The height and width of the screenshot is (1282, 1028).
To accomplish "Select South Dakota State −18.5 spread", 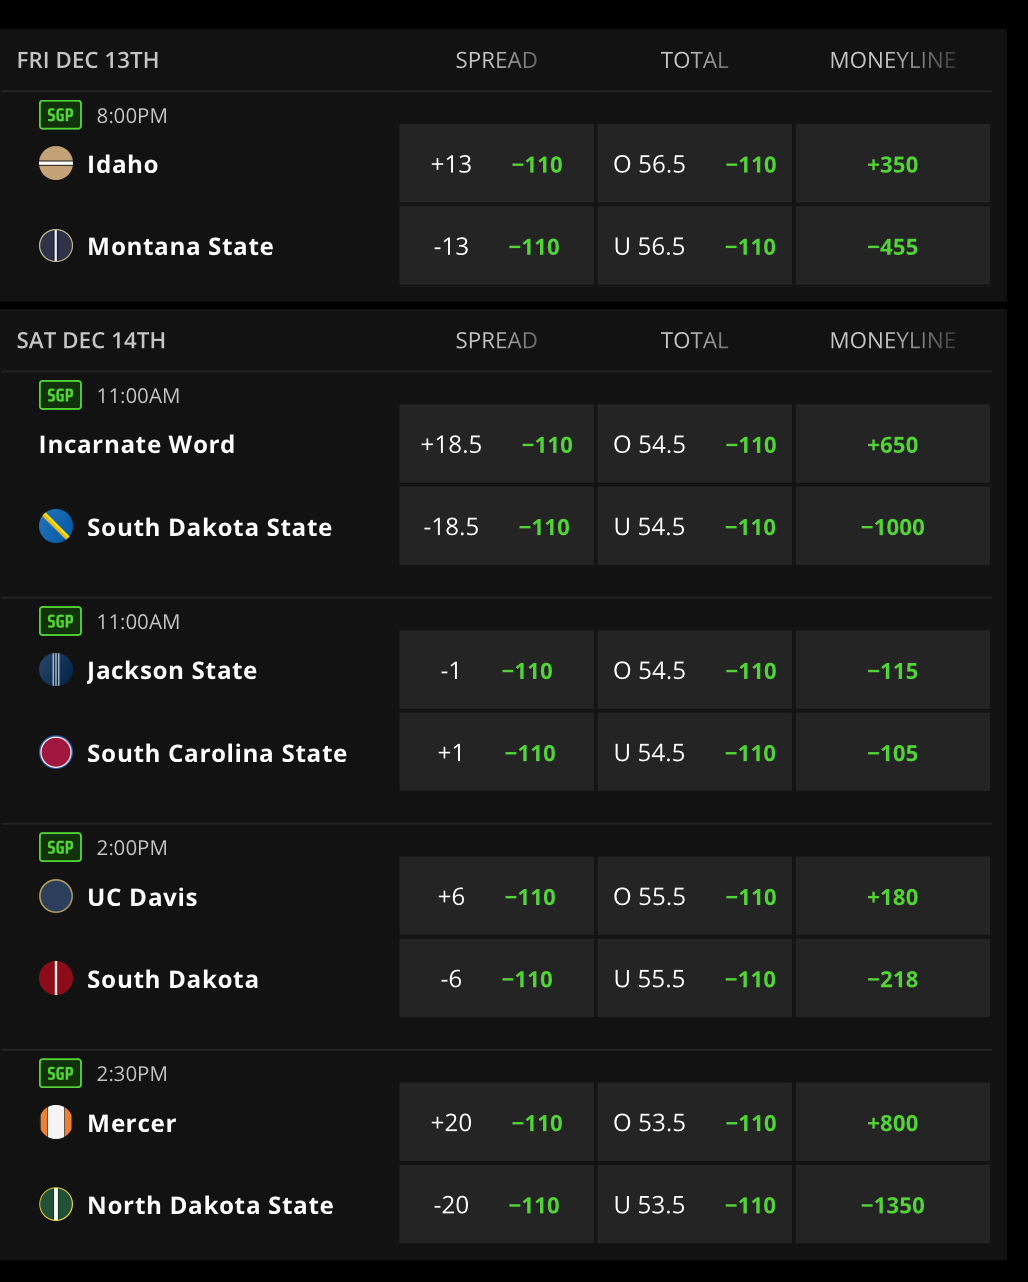I will click(x=497, y=526).
